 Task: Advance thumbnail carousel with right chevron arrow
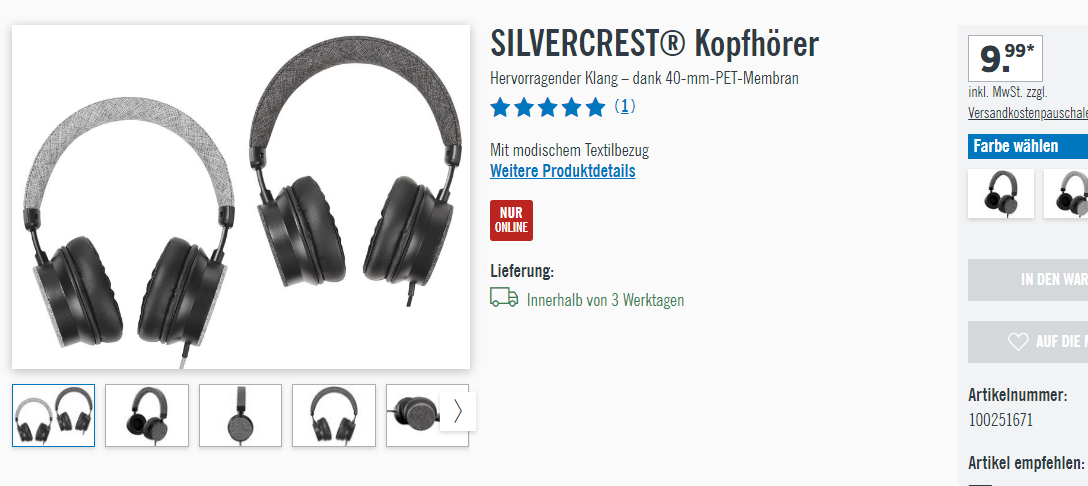pos(458,412)
